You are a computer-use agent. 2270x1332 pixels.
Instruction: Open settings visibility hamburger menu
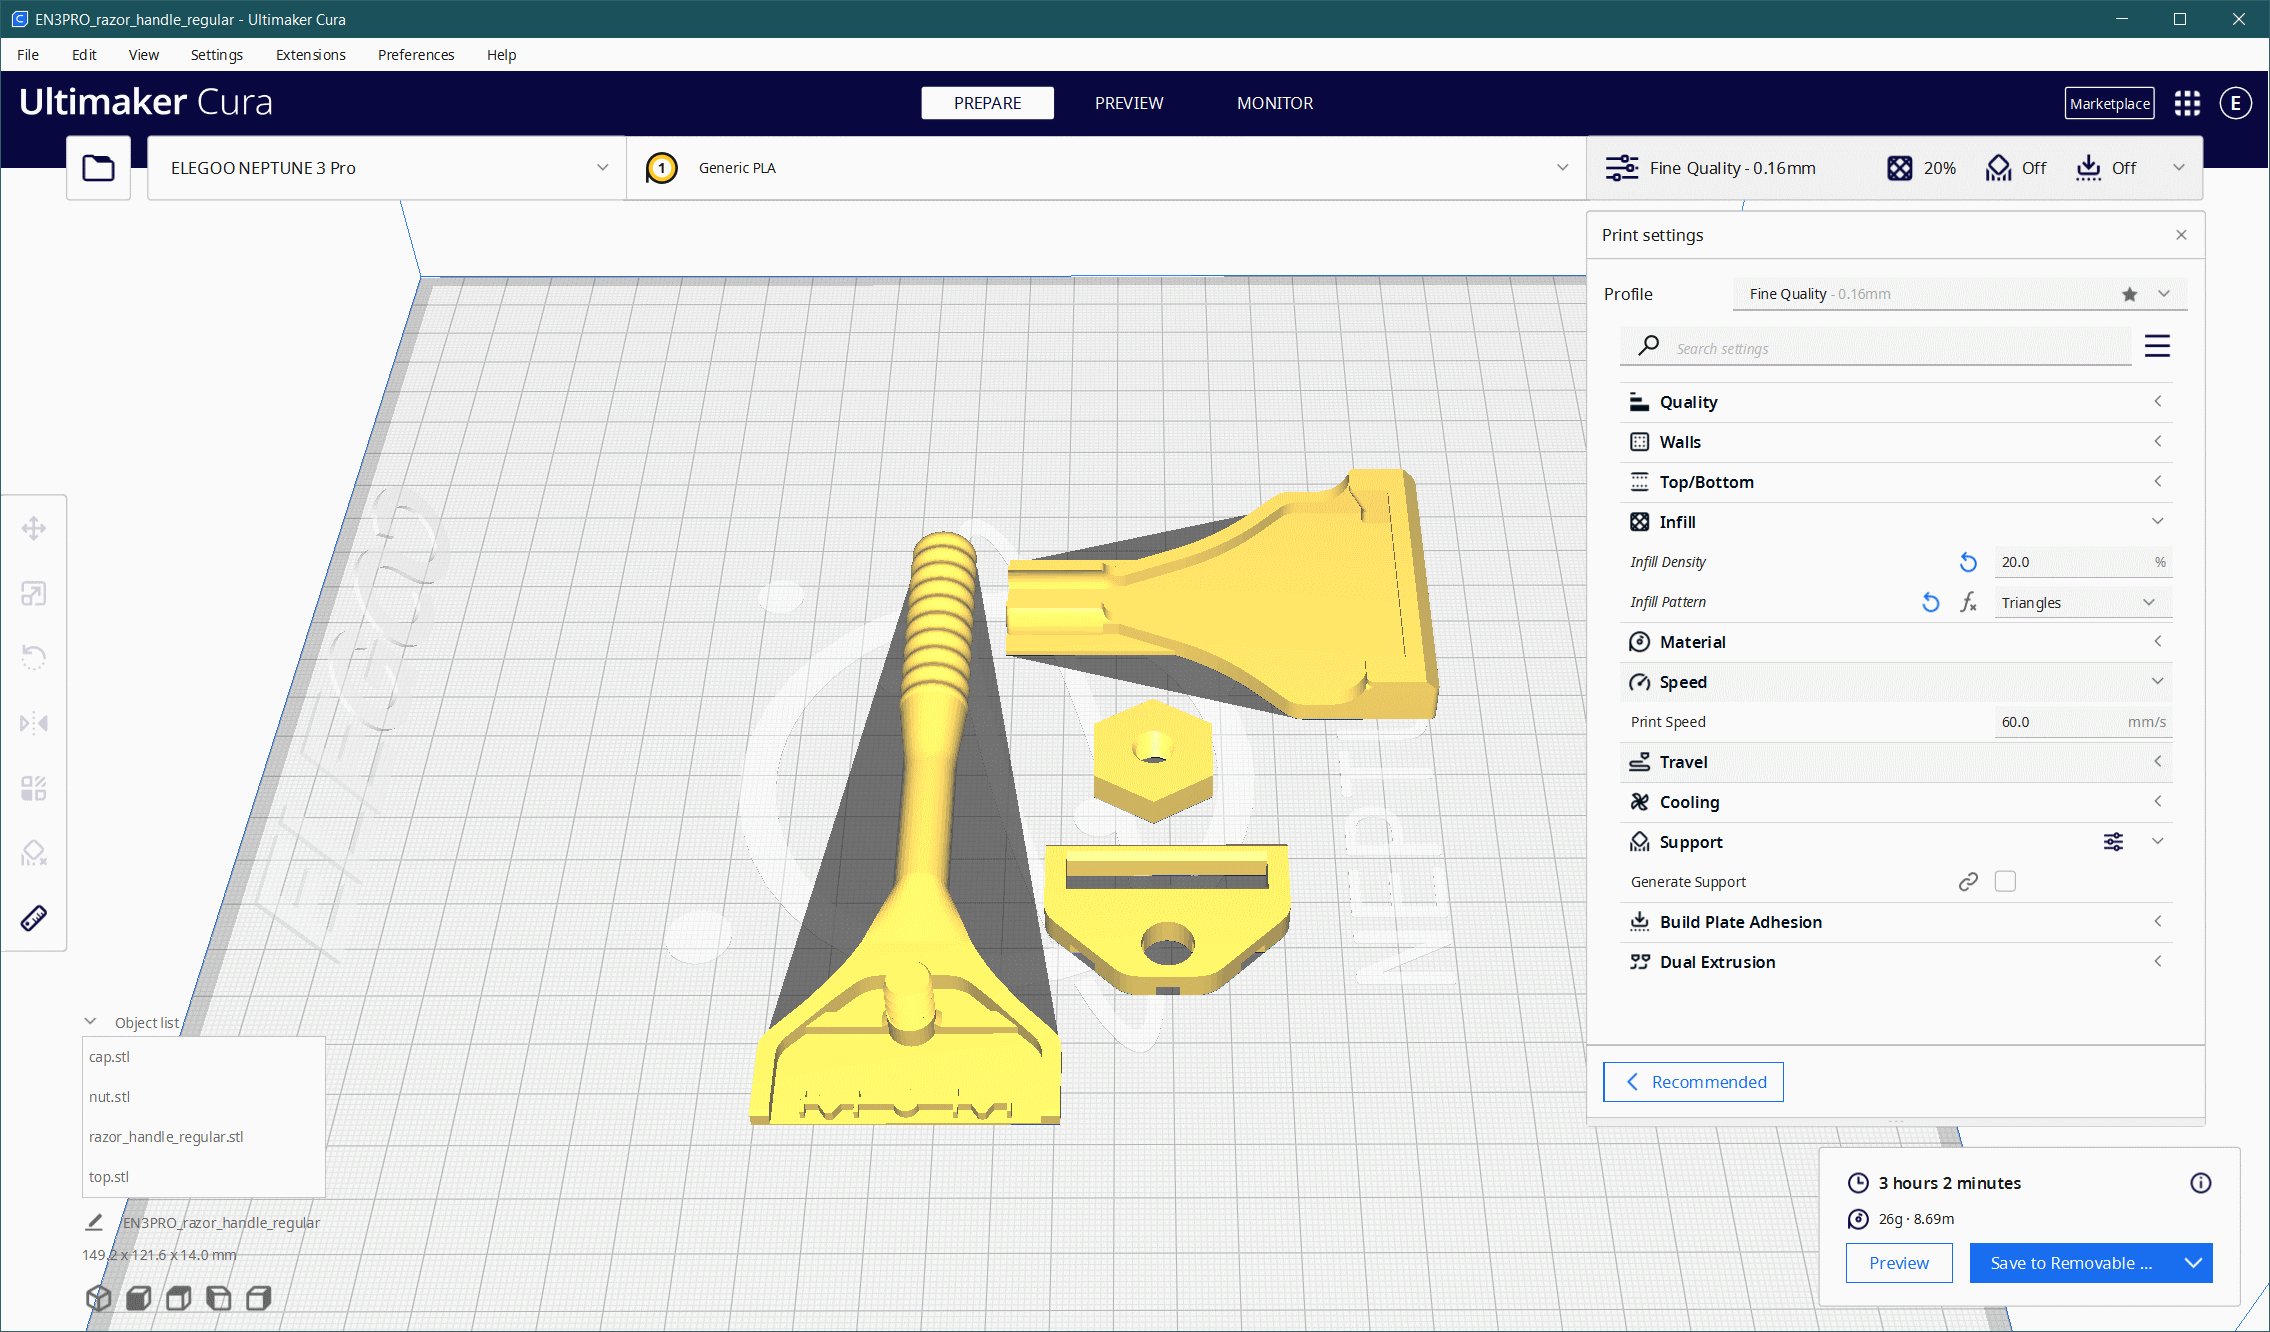(x=2157, y=347)
